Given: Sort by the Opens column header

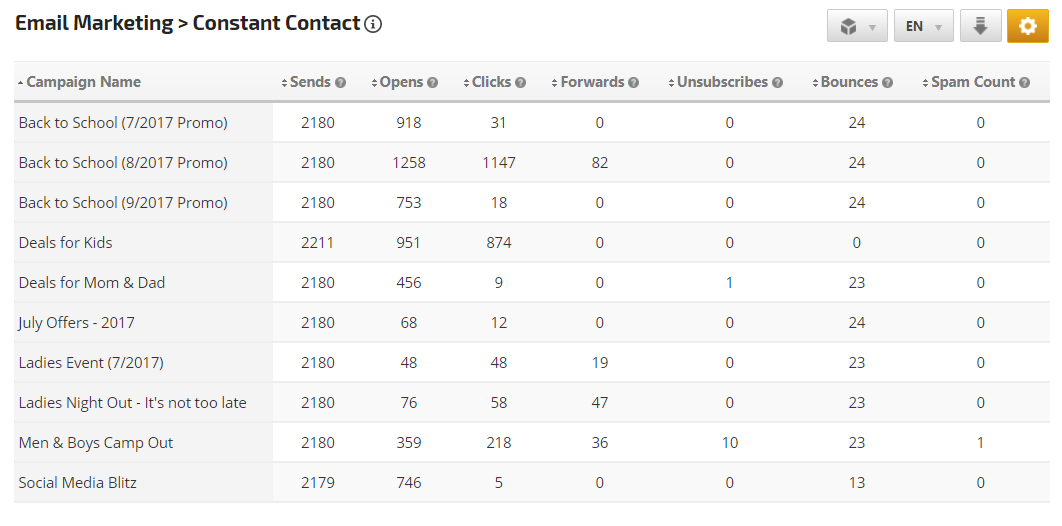Looking at the screenshot, I should point(401,82).
